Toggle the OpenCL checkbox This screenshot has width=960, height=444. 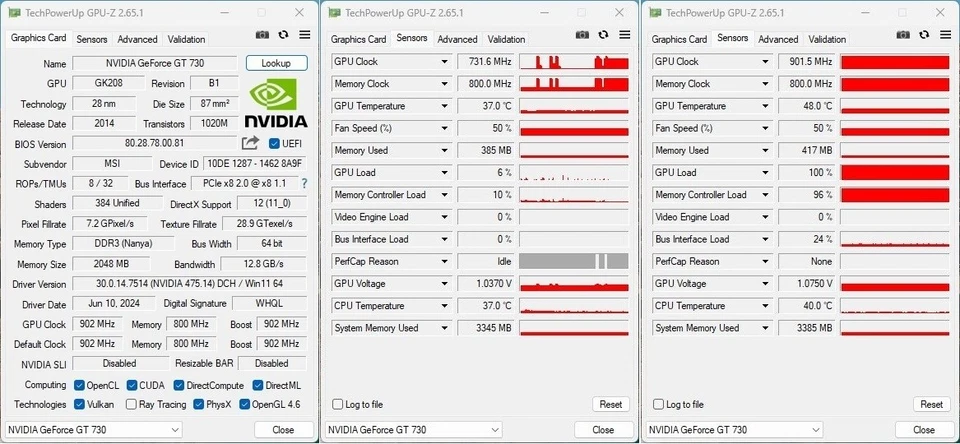[x=79, y=385]
